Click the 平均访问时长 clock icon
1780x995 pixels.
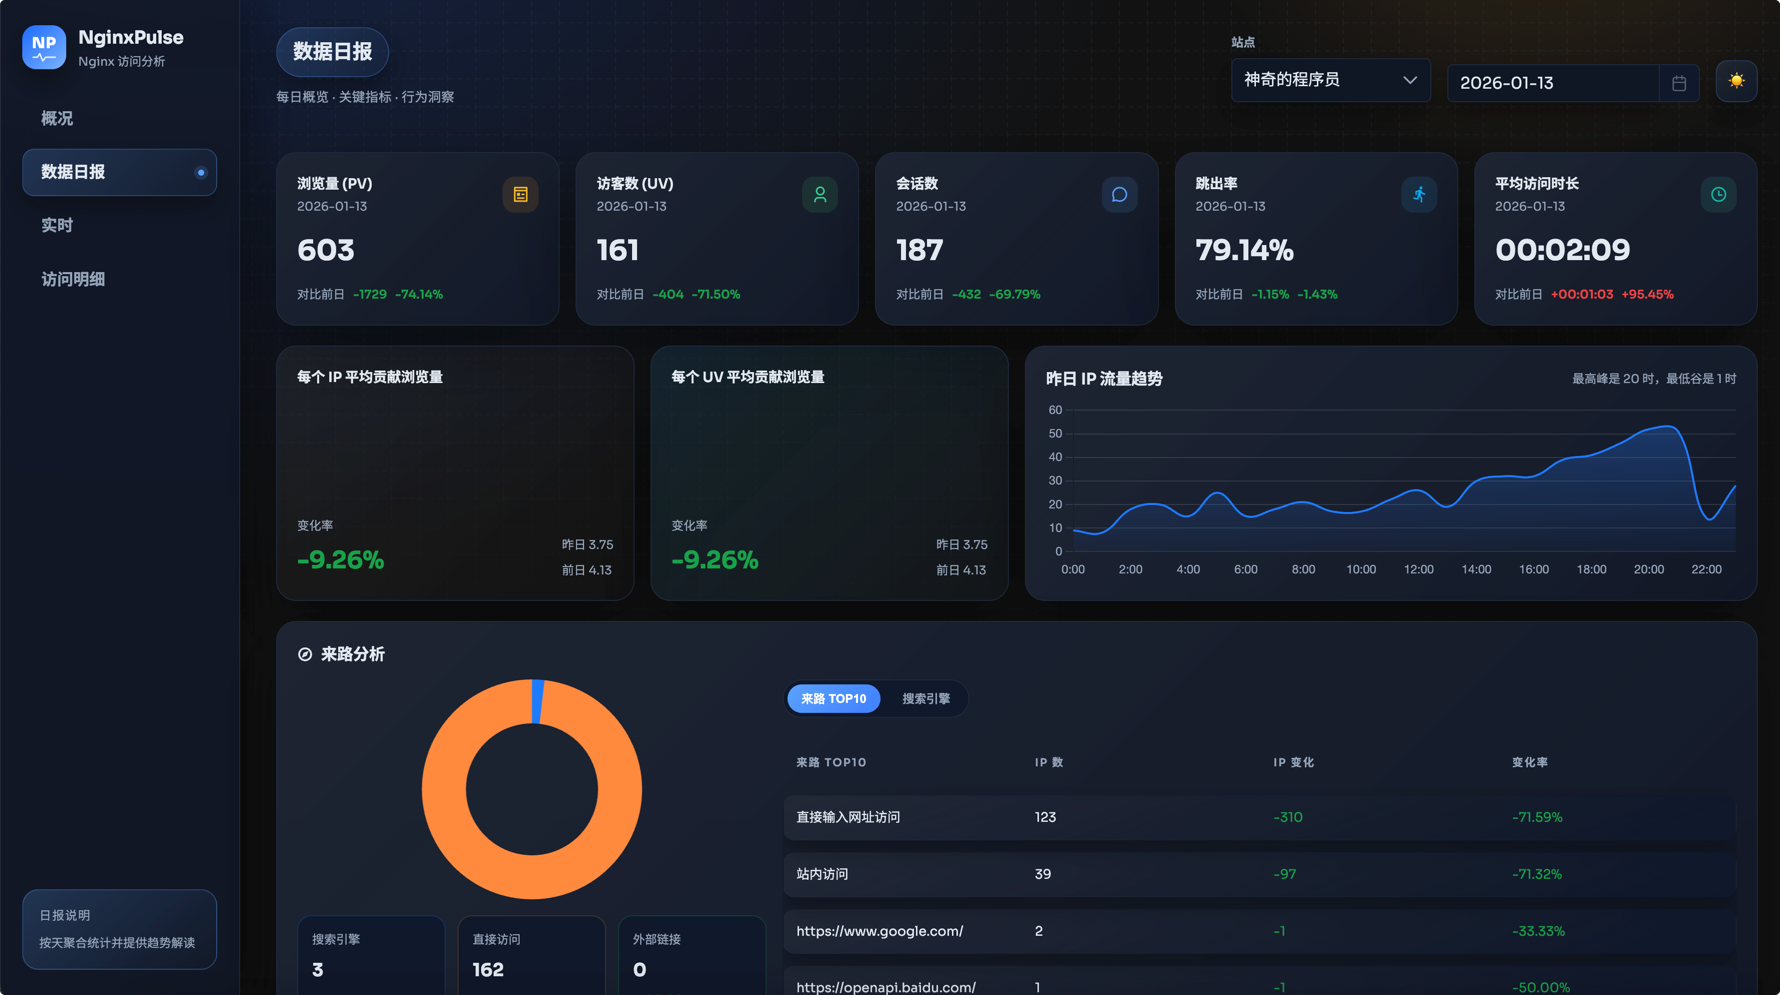(x=1718, y=194)
